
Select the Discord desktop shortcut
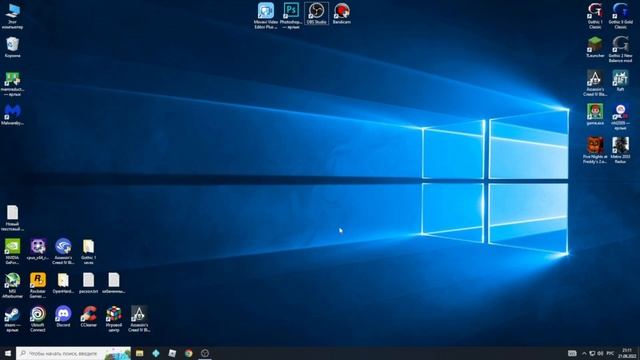63,317
